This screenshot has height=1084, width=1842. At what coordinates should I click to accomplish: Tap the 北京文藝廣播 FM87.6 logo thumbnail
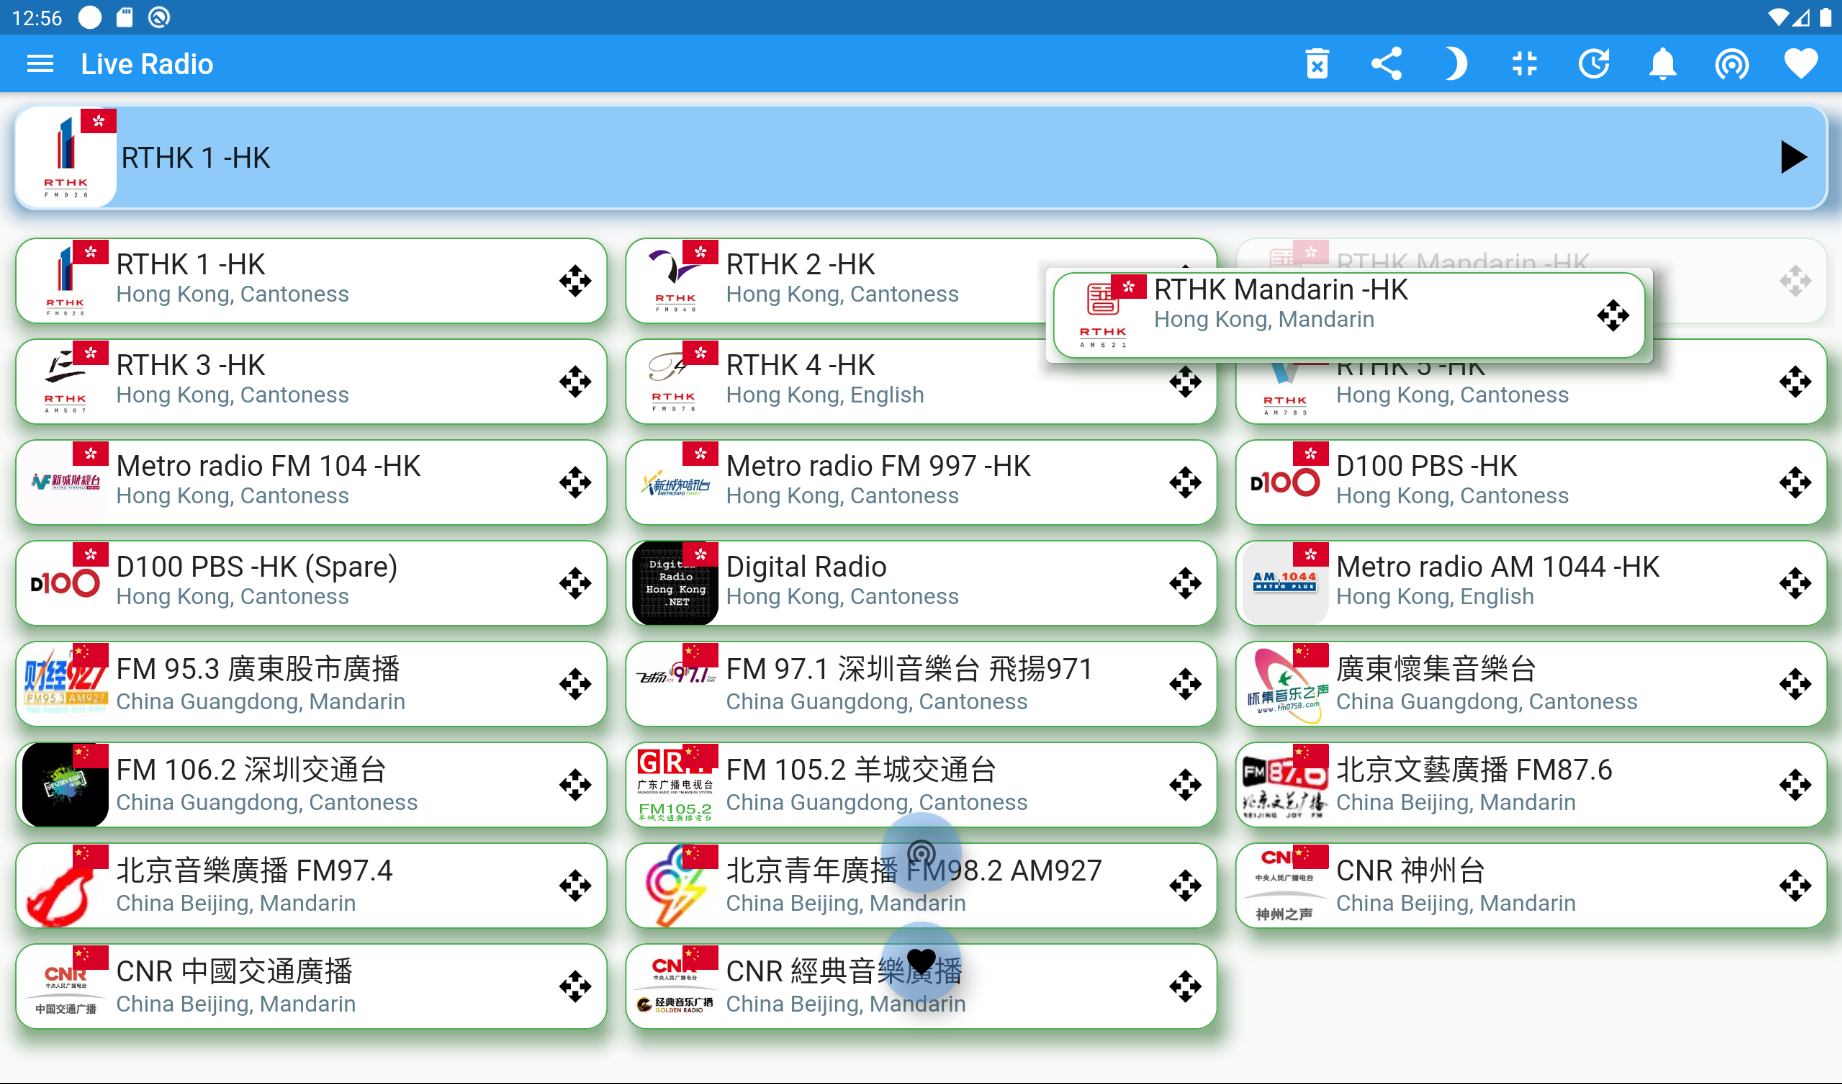click(1285, 785)
